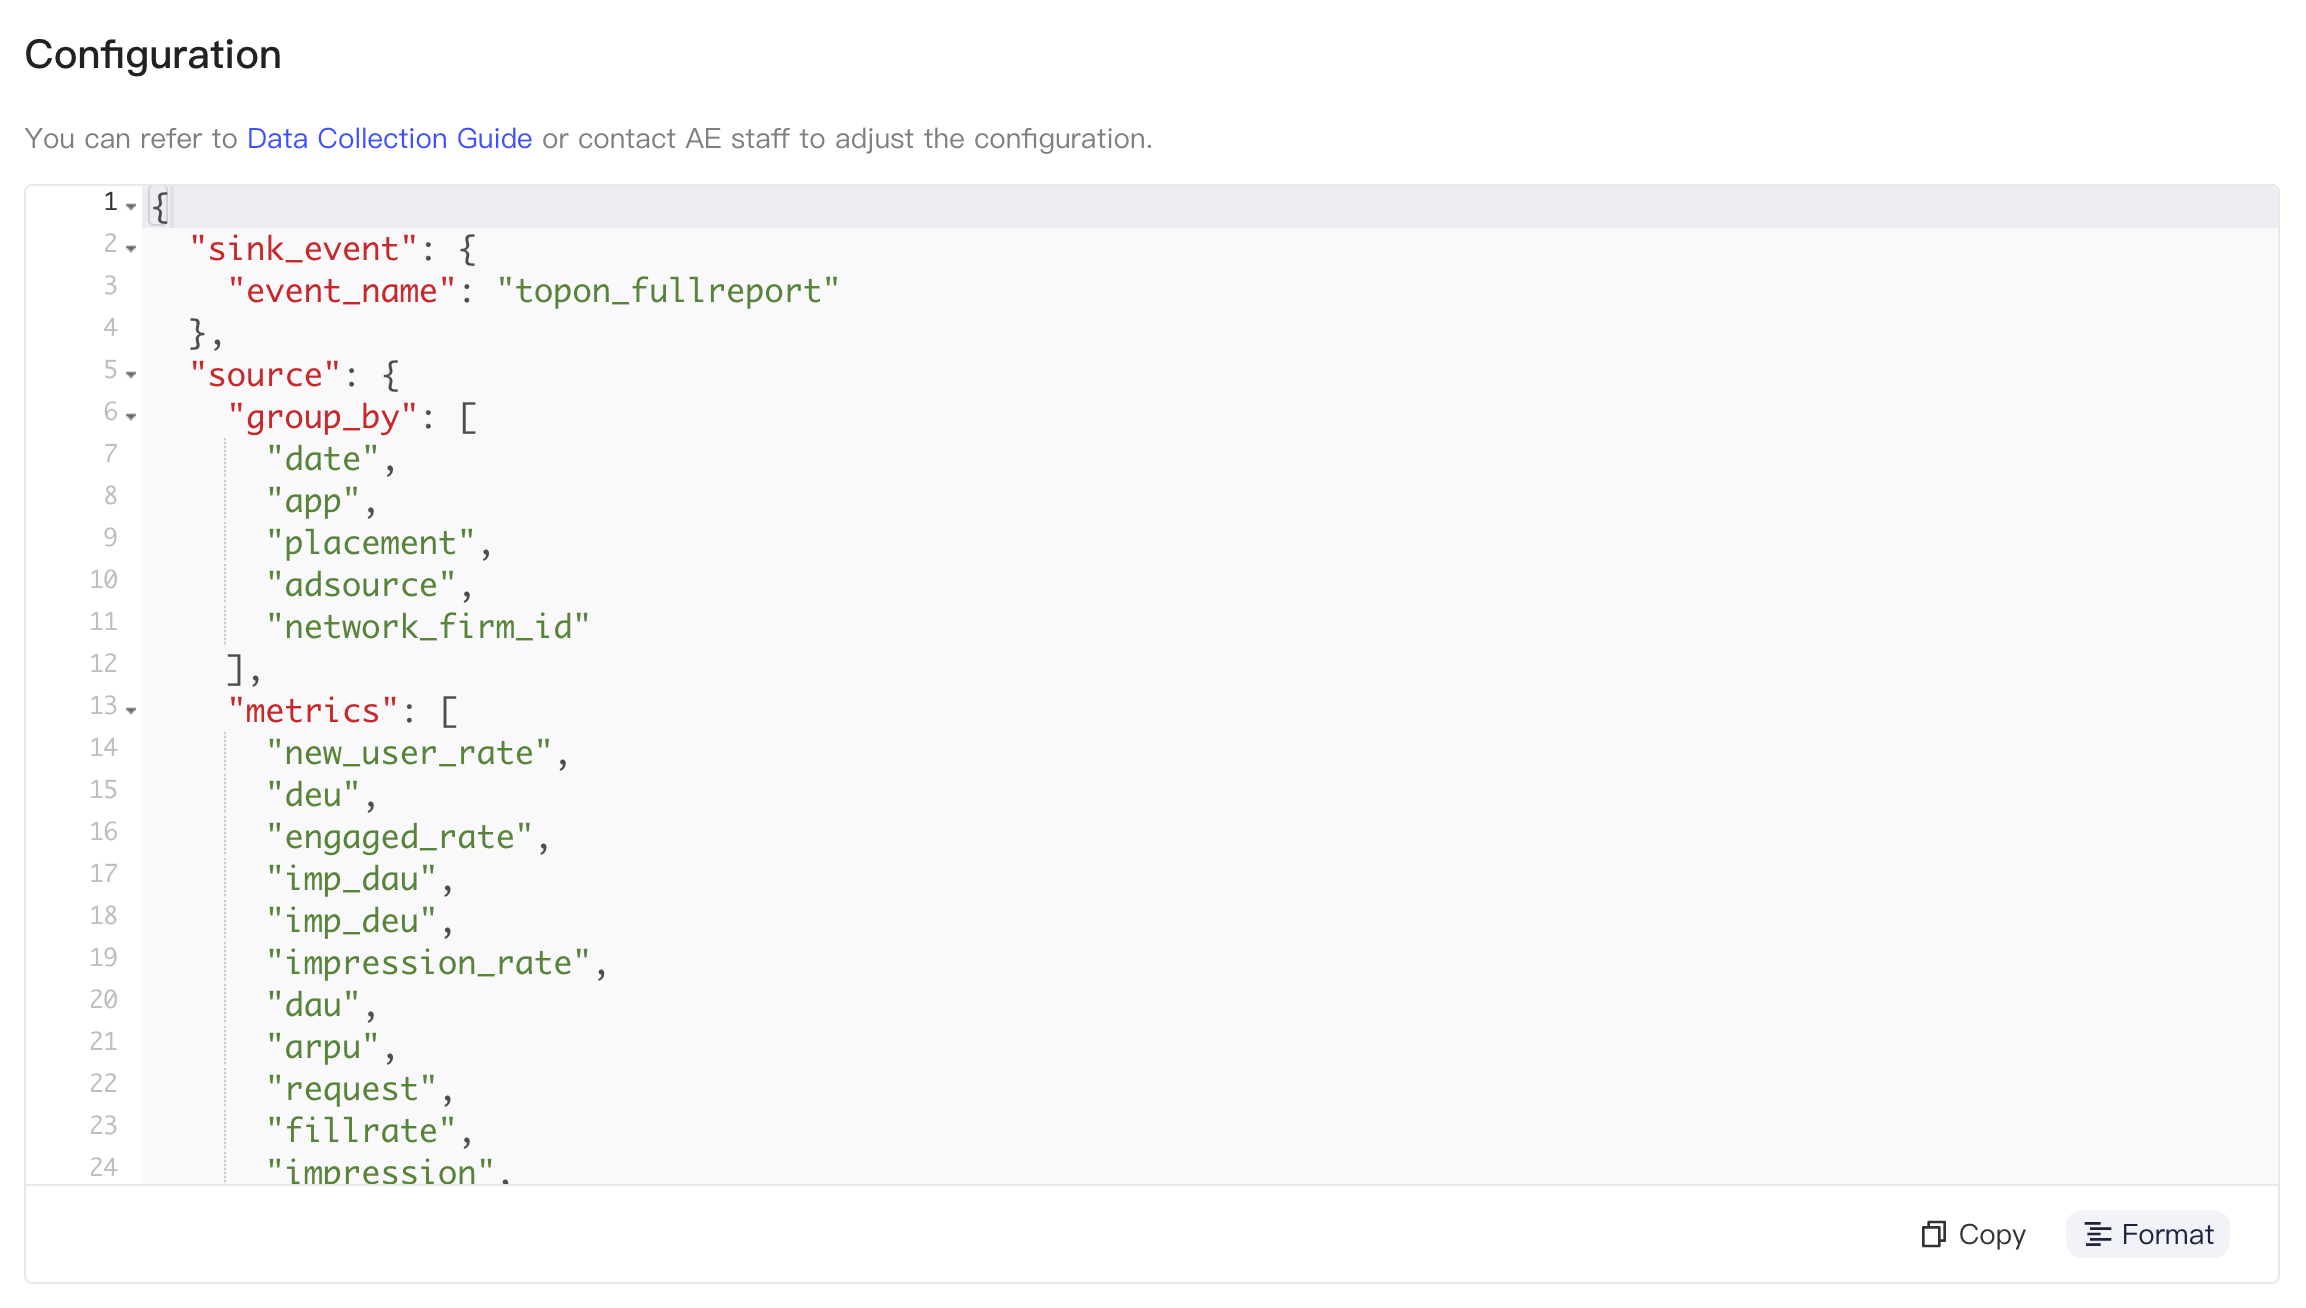This screenshot has height=1308, width=2306.
Task: Click the "dau" entry on line 20
Action: tap(312, 1005)
